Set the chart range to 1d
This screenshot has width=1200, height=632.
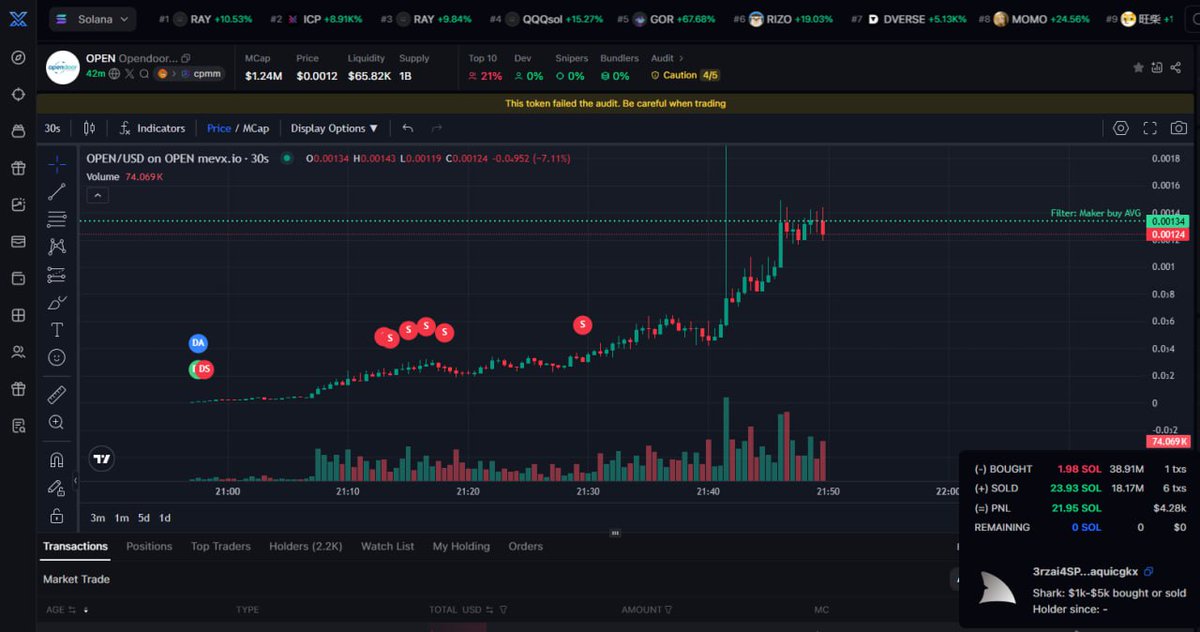coord(165,518)
